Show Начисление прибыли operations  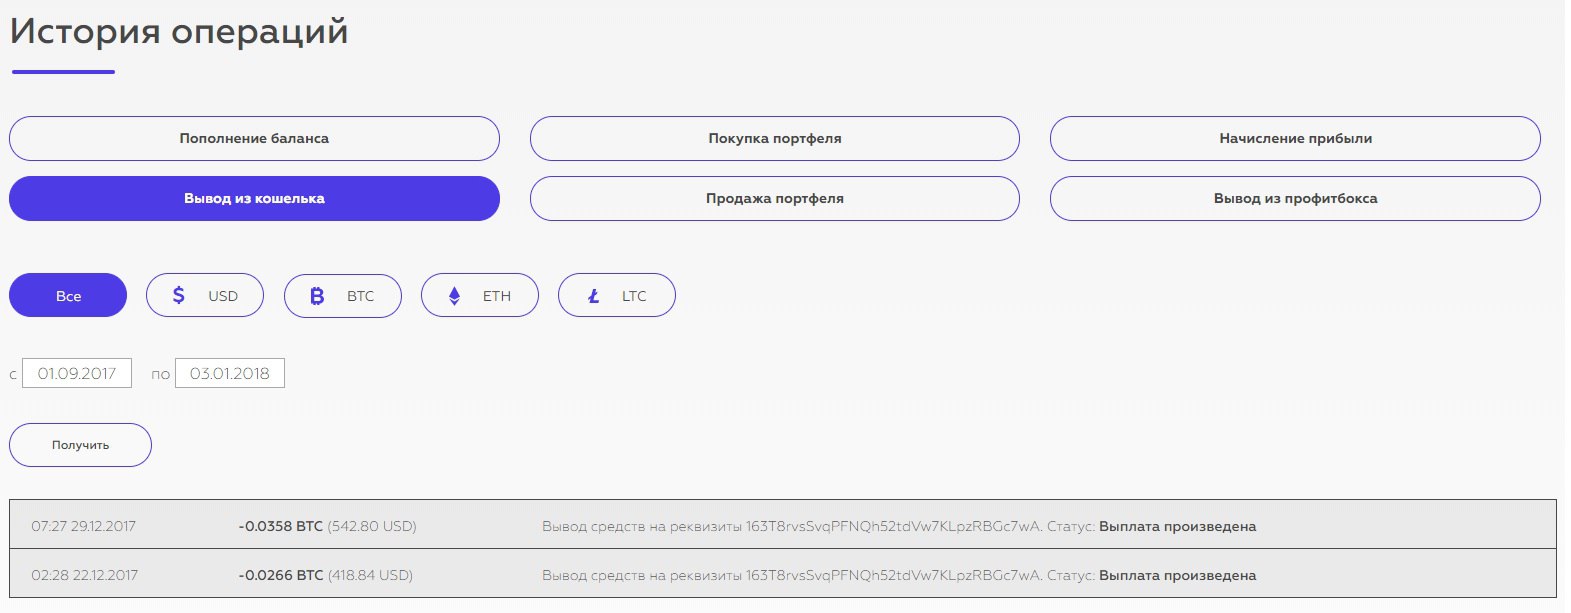(1295, 138)
